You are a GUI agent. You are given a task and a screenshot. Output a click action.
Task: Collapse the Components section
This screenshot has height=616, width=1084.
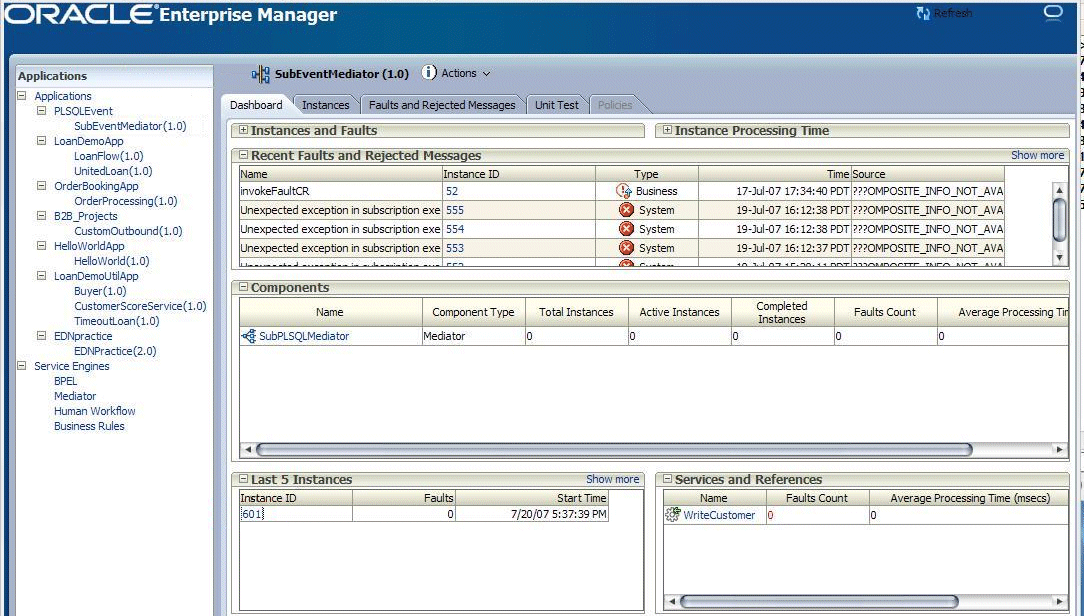point(243,287)
